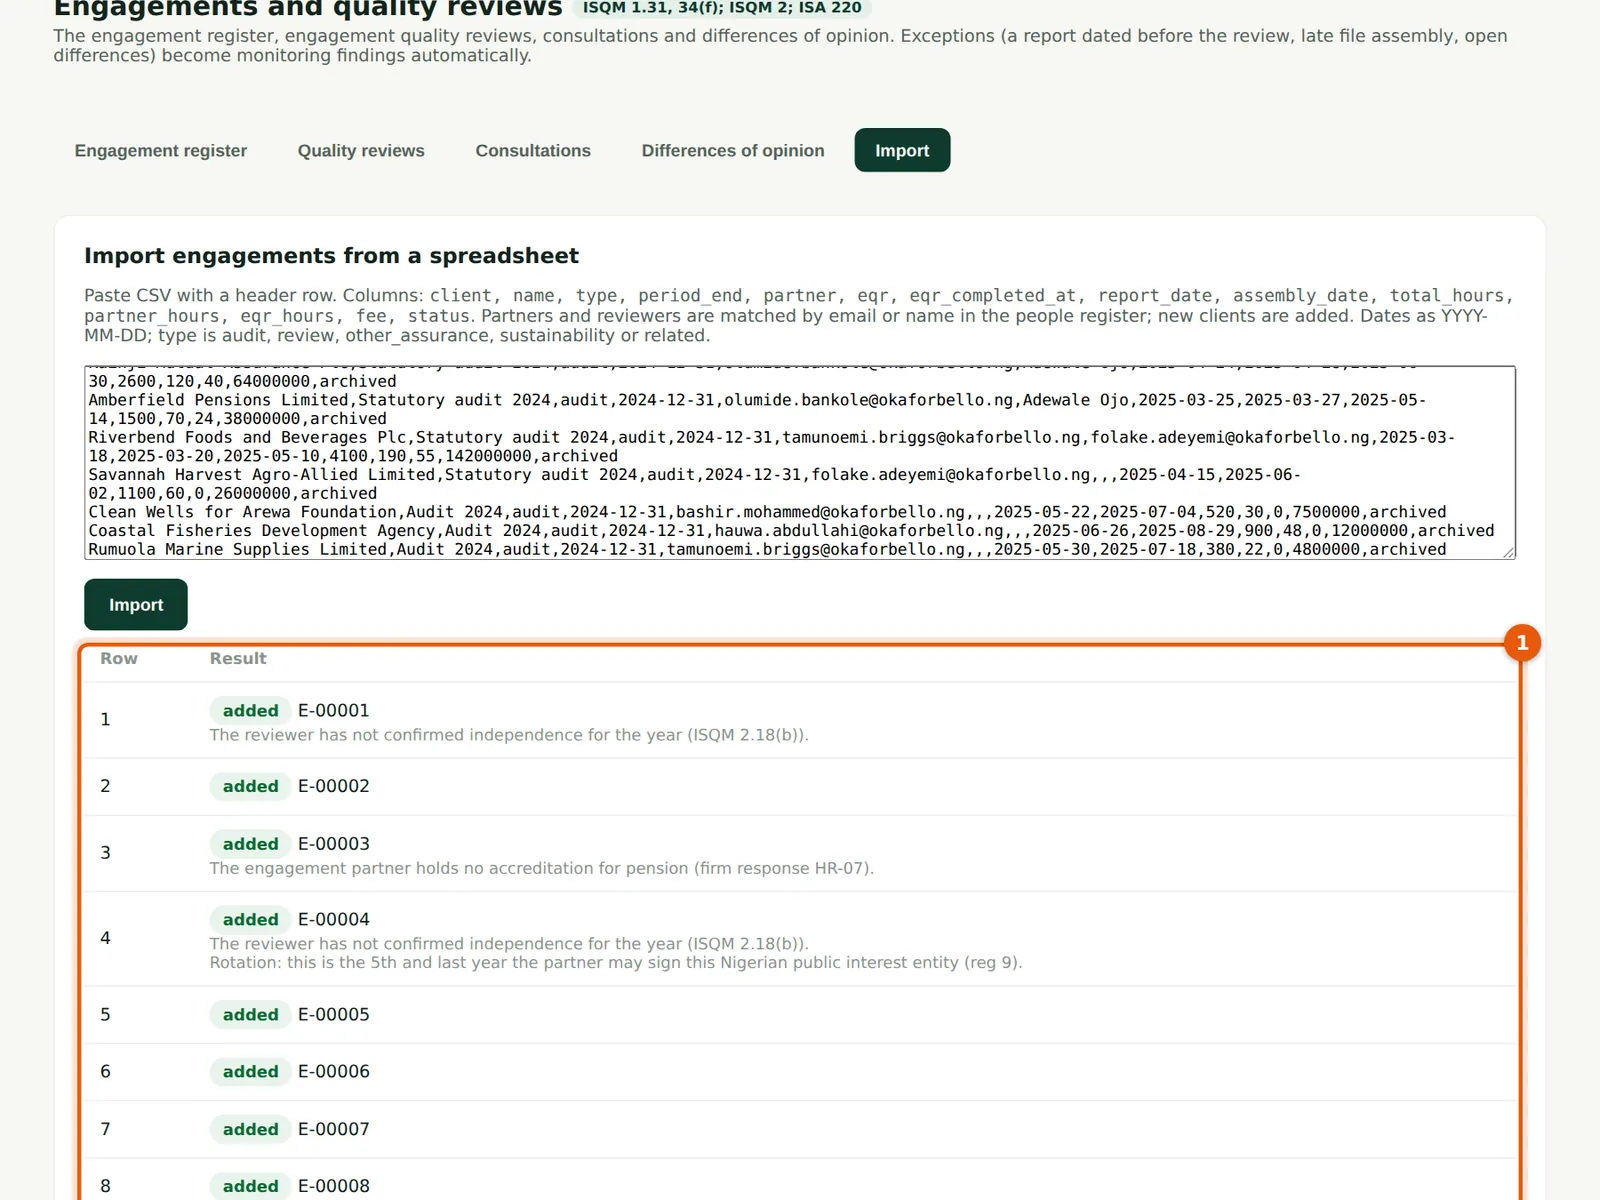Screen dimensions: 1600x1200
Task: Click engagement ID E-00005
Action: tap(334, 1014)
